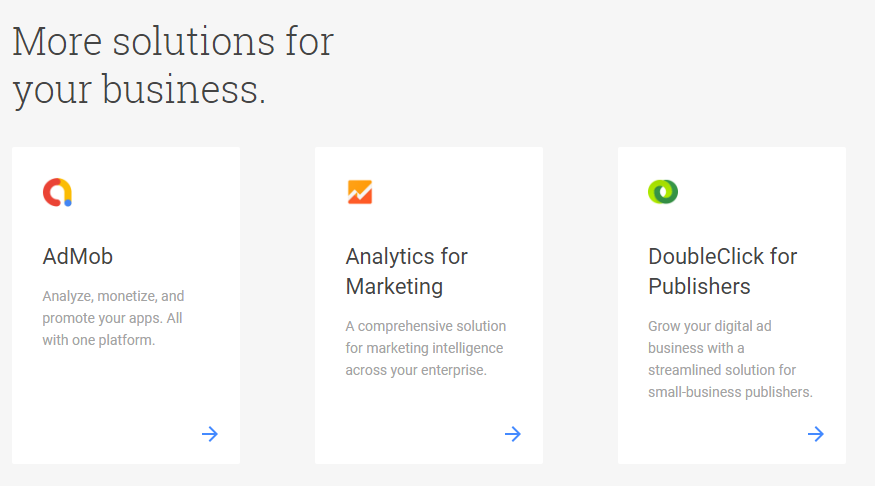The image size is (875, 486).
Task: Click the comprehensive solution description text
Action: [426, 348]
